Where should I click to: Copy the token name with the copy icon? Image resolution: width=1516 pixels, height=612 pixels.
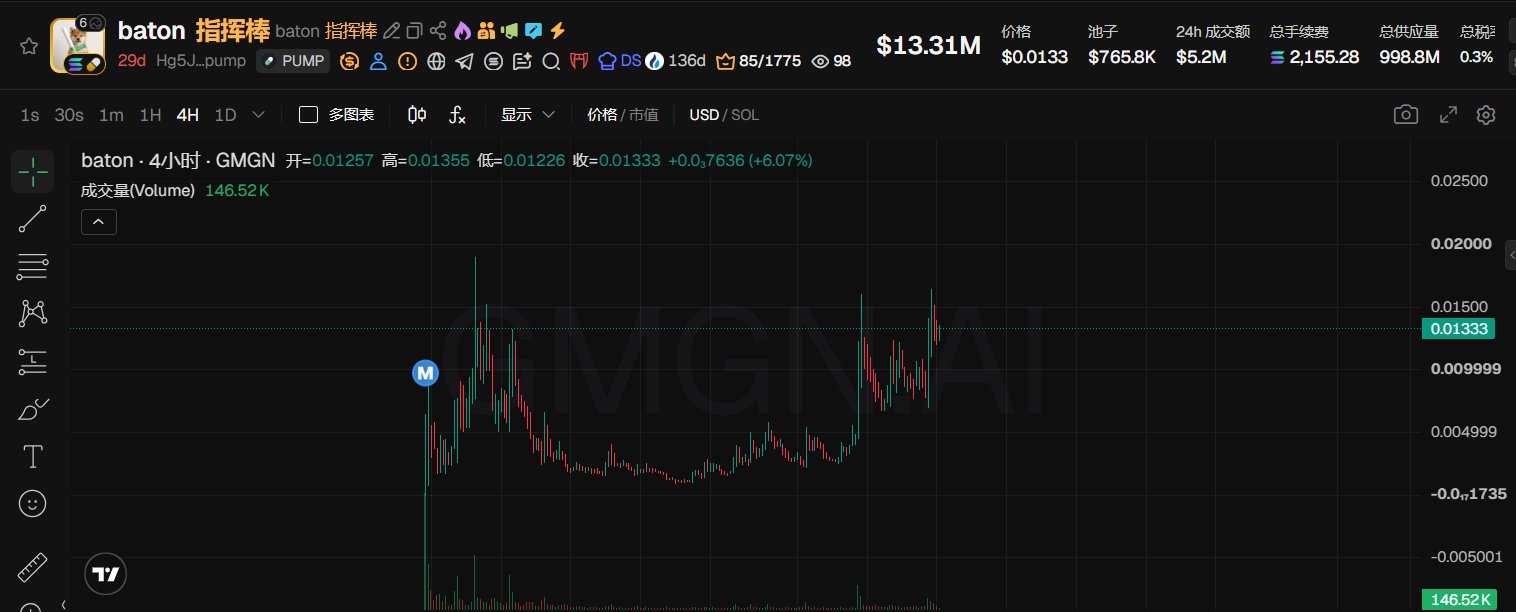click(414, 31)
